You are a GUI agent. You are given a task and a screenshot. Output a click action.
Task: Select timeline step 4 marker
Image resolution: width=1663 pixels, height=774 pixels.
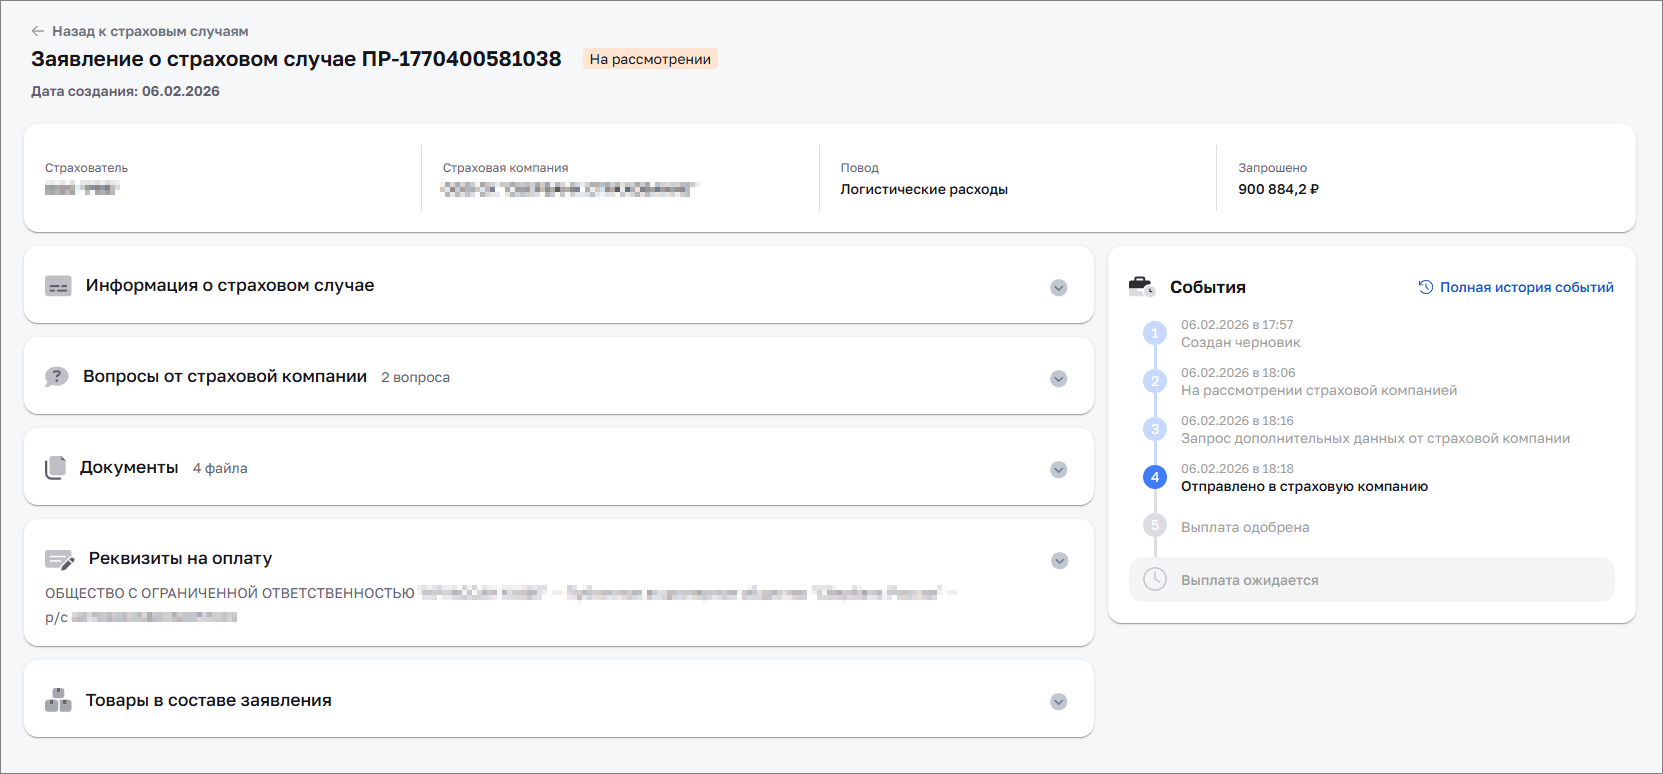click(1155, 477)
